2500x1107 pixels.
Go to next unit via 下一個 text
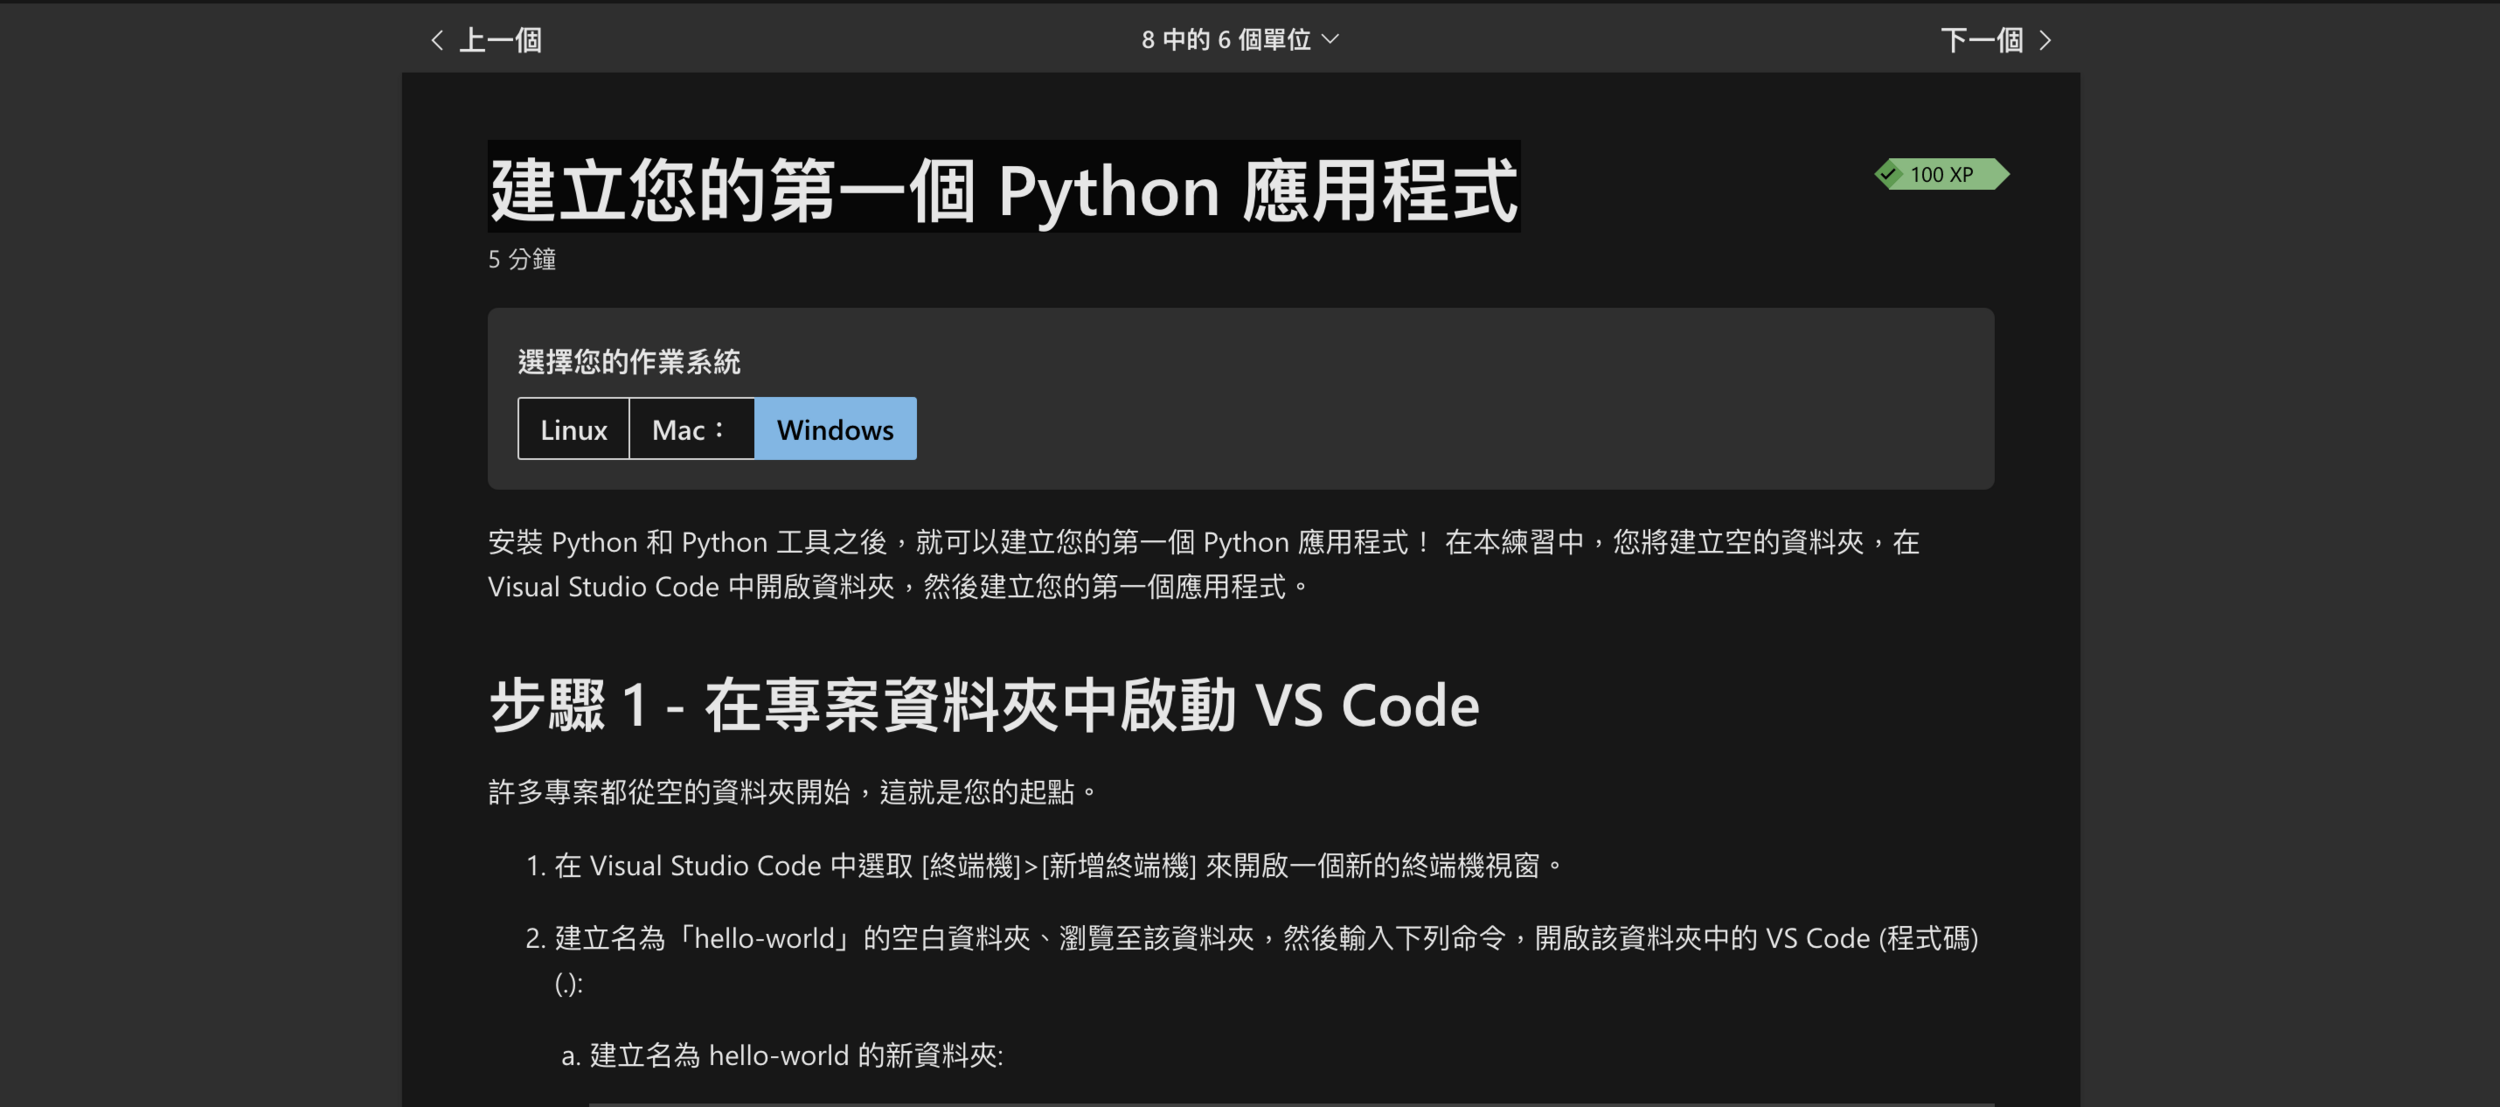[1981, 40]
